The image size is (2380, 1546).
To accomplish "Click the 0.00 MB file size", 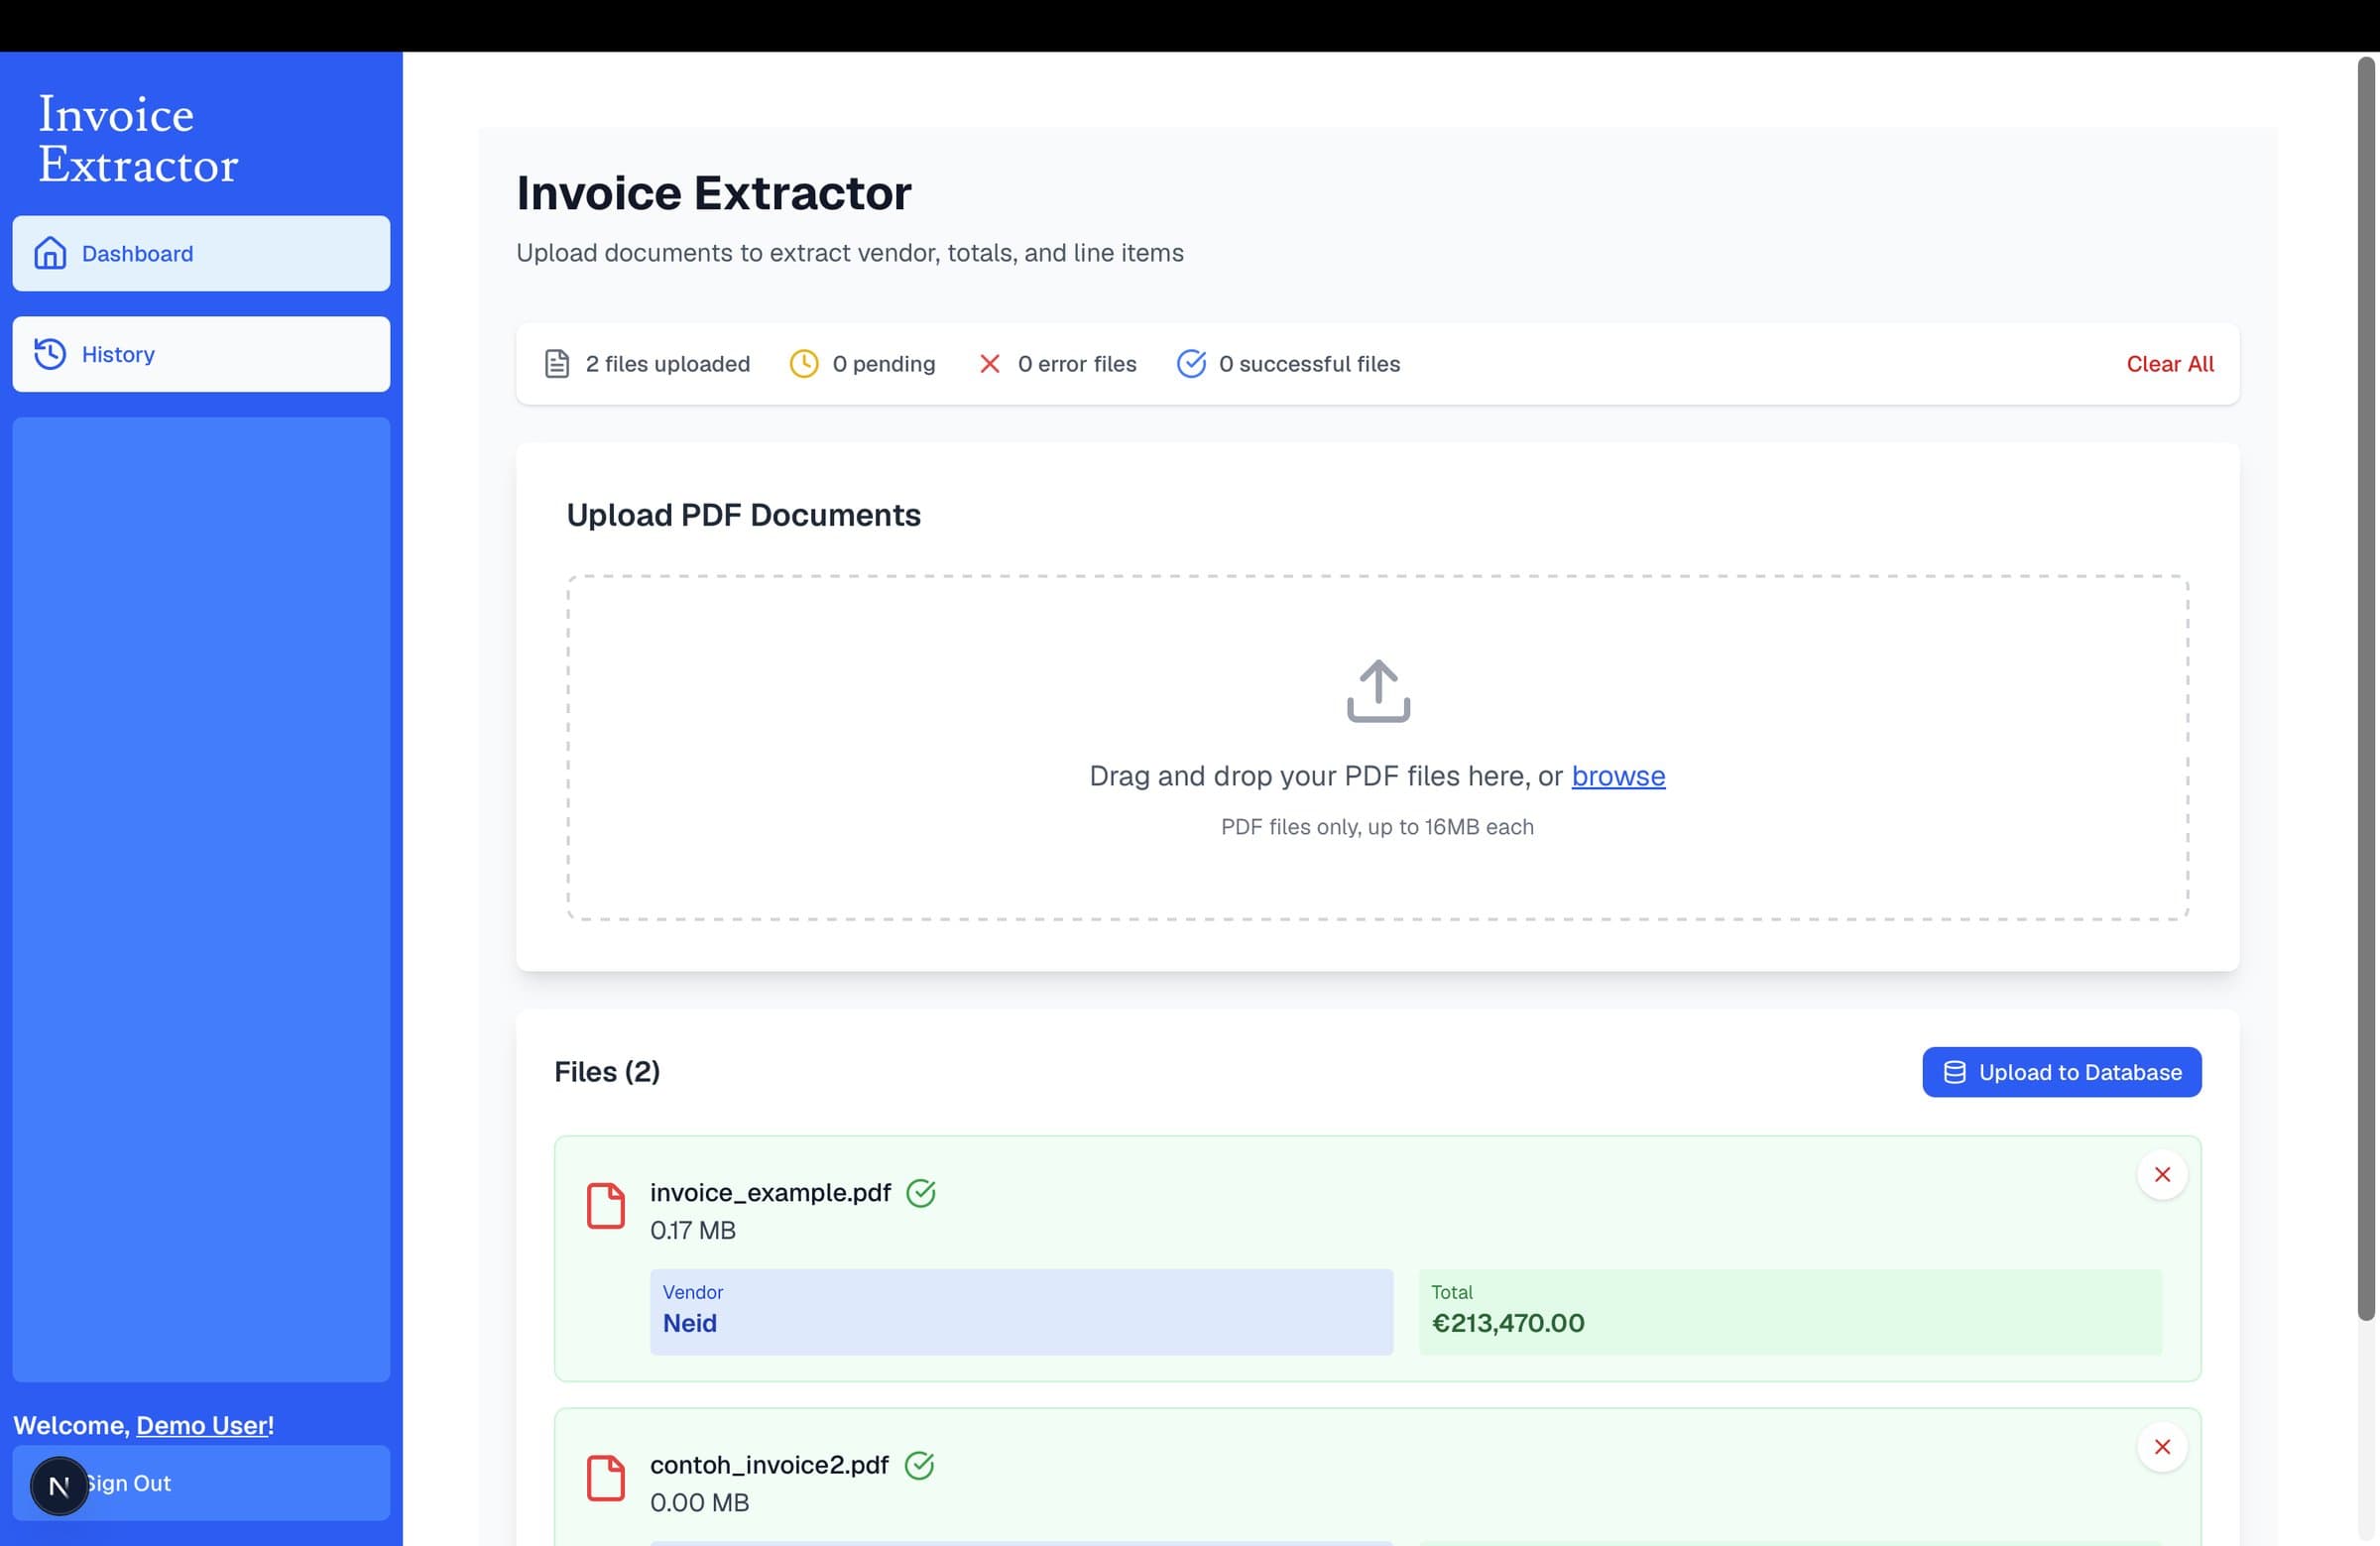I will tap(699, 1503).
